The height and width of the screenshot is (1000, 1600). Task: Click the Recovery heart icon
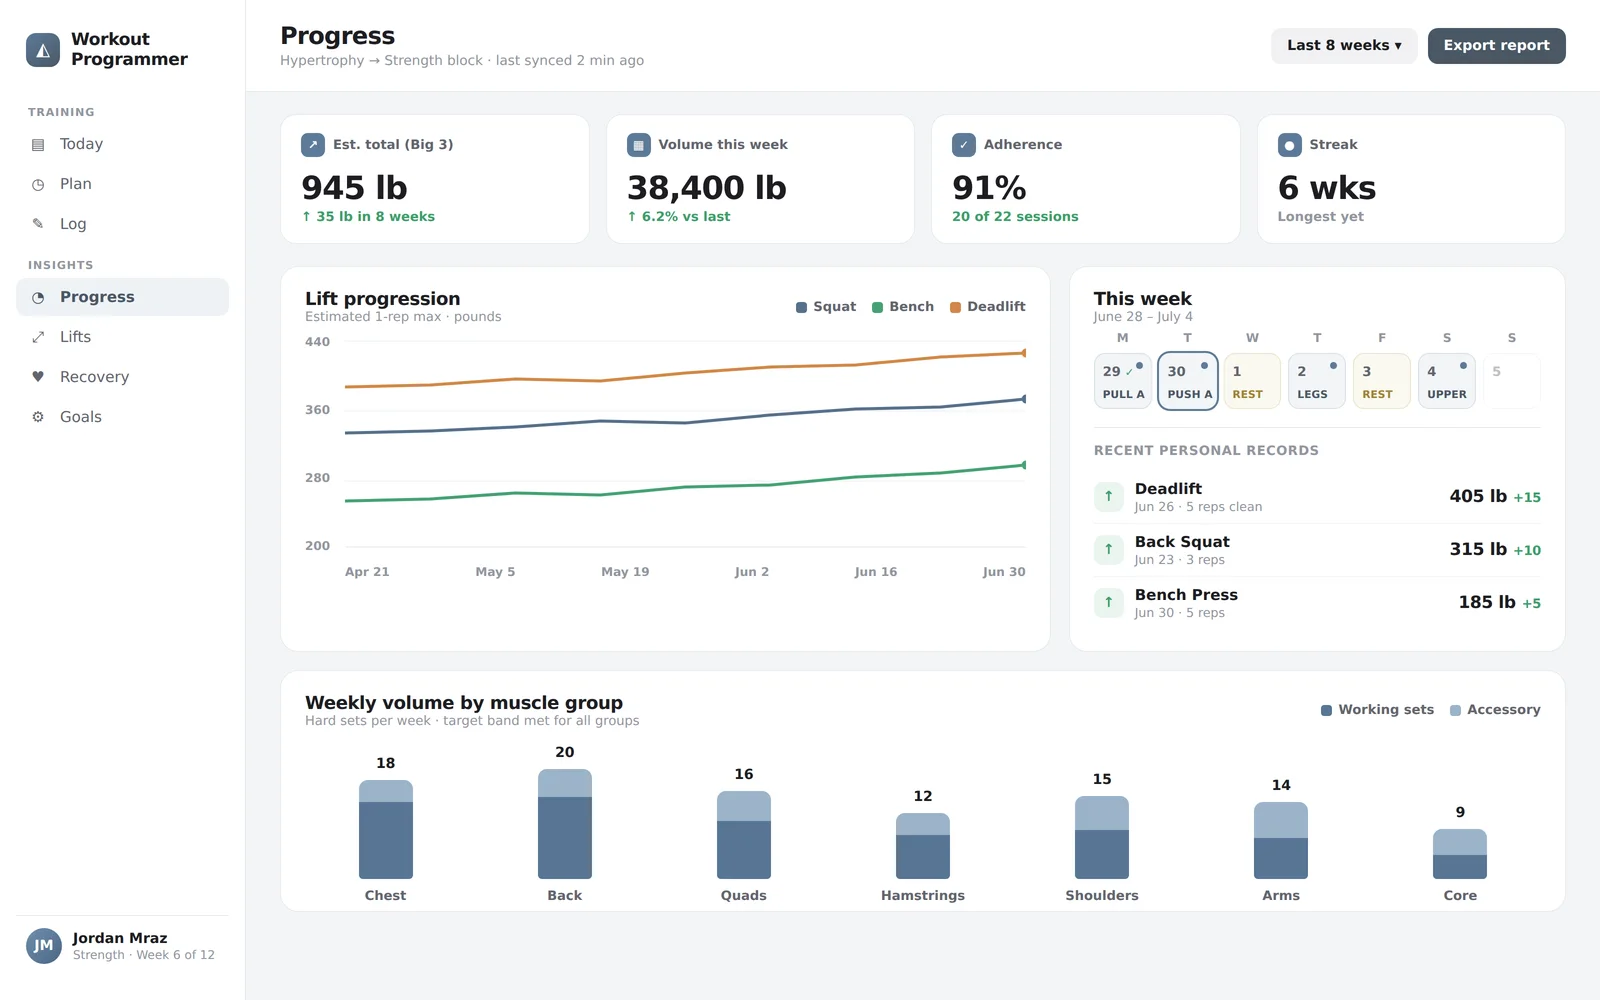(38, 377)
